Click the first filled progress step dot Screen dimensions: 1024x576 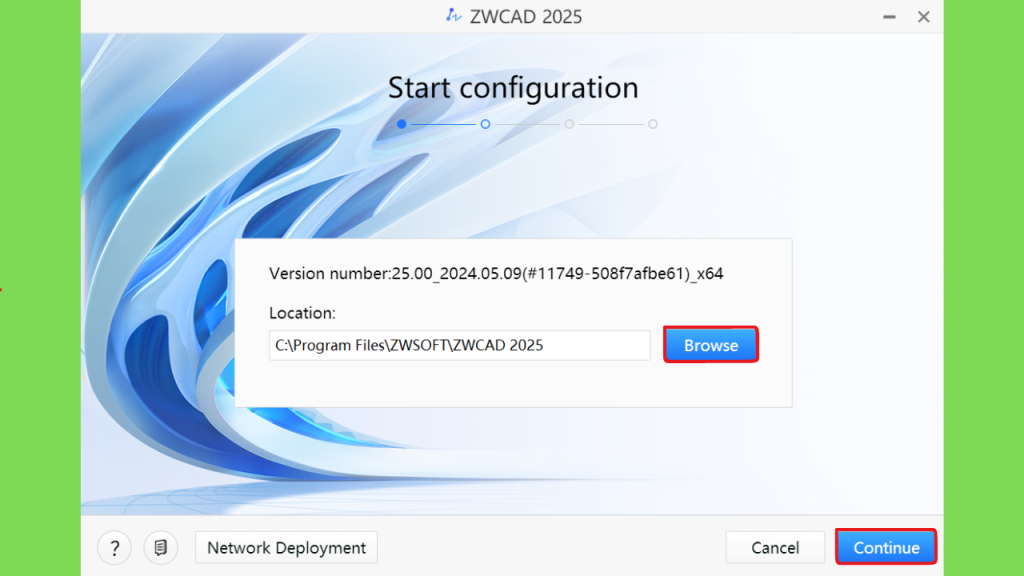[x=402, y=124]
